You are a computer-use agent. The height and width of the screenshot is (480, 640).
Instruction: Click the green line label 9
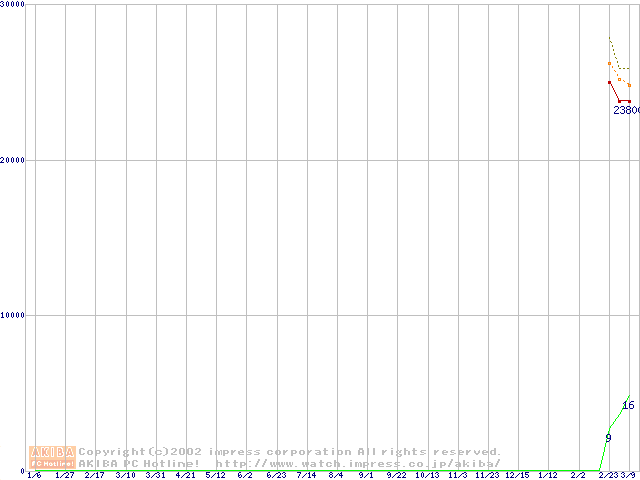(608, 438)
